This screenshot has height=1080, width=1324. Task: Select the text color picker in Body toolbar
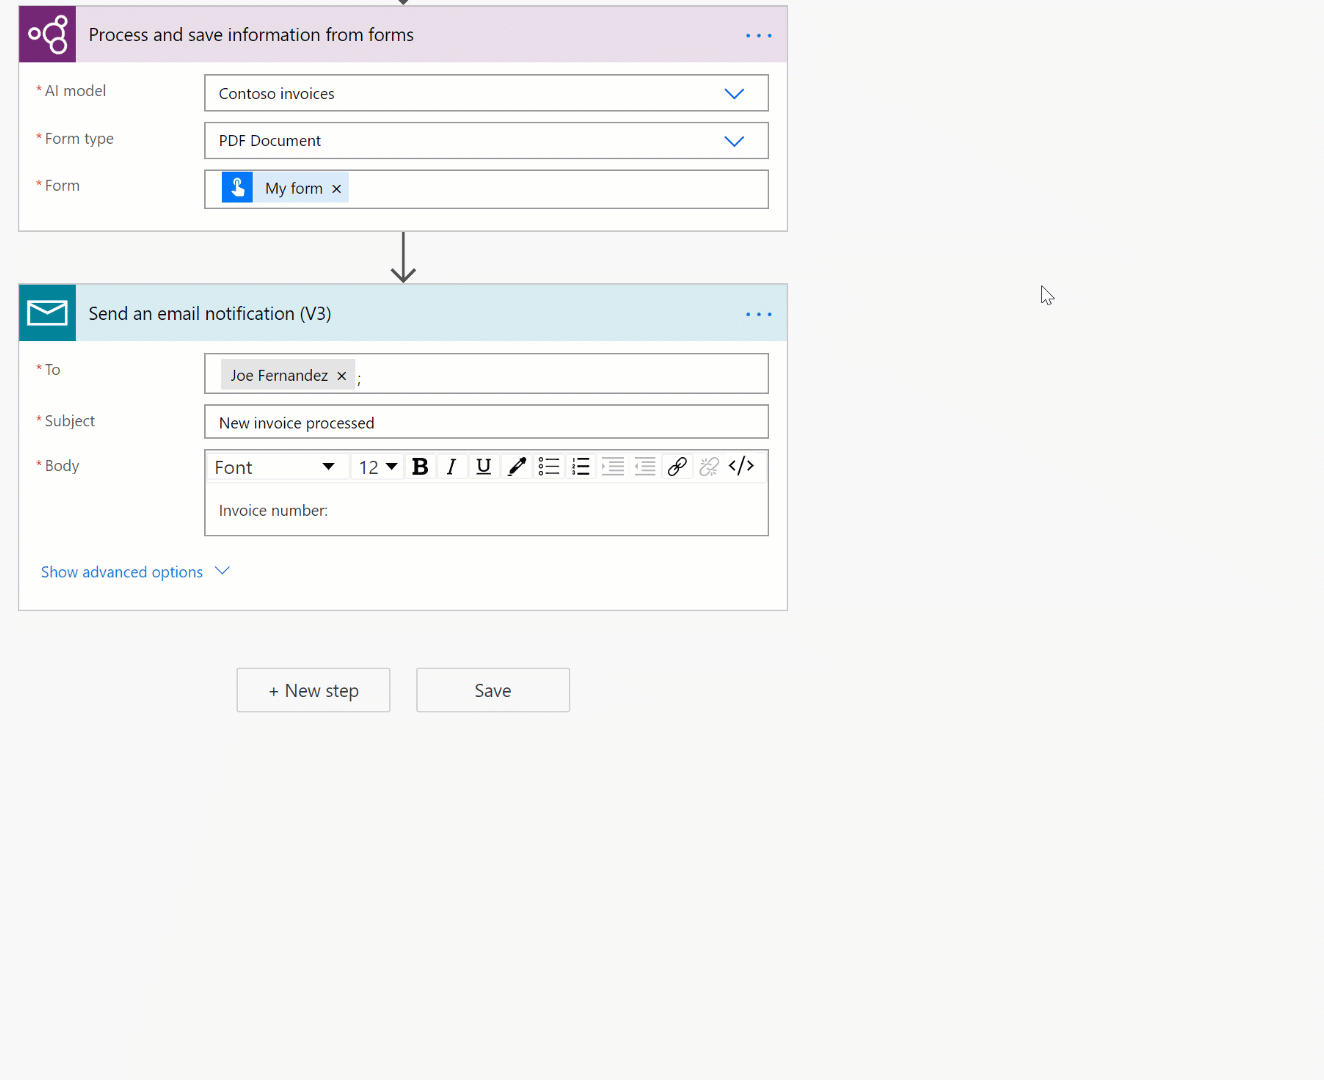(516, 466)
